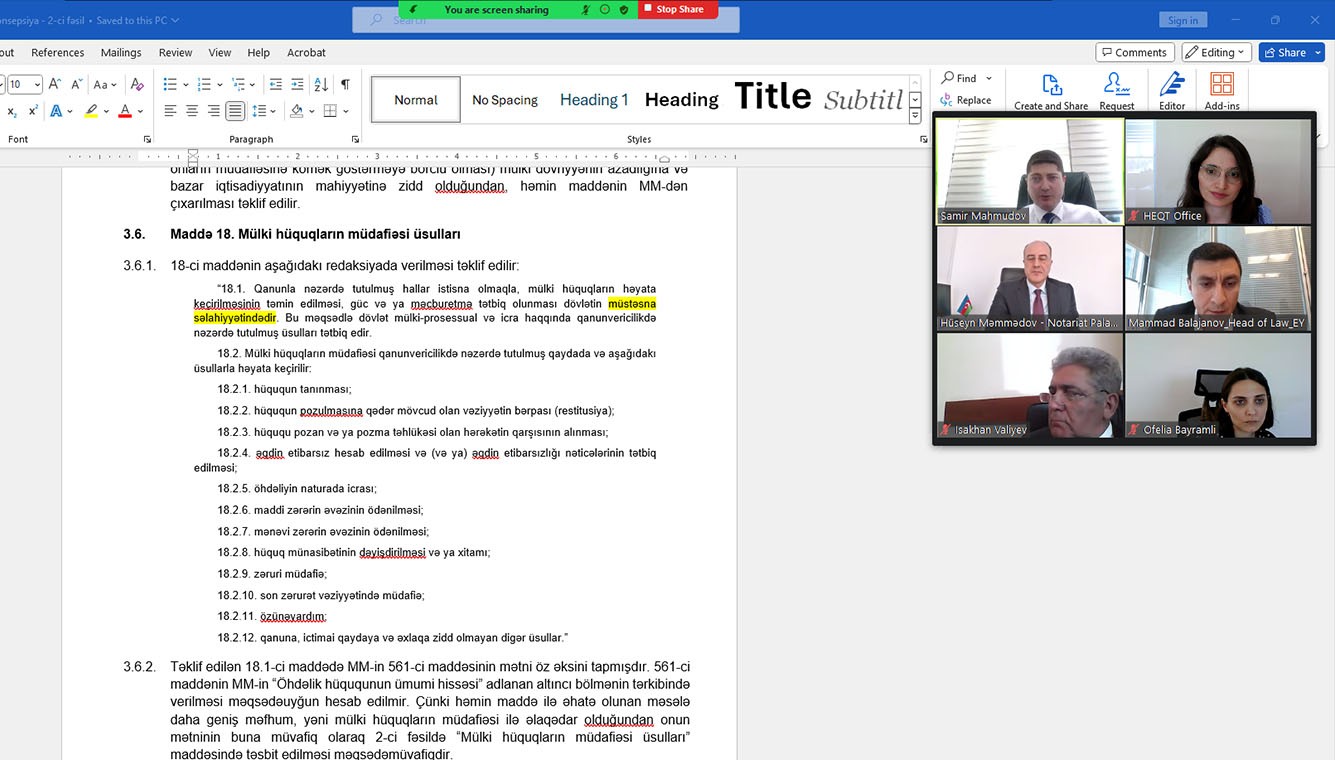Expand the Styles gallery

(915, 116)
